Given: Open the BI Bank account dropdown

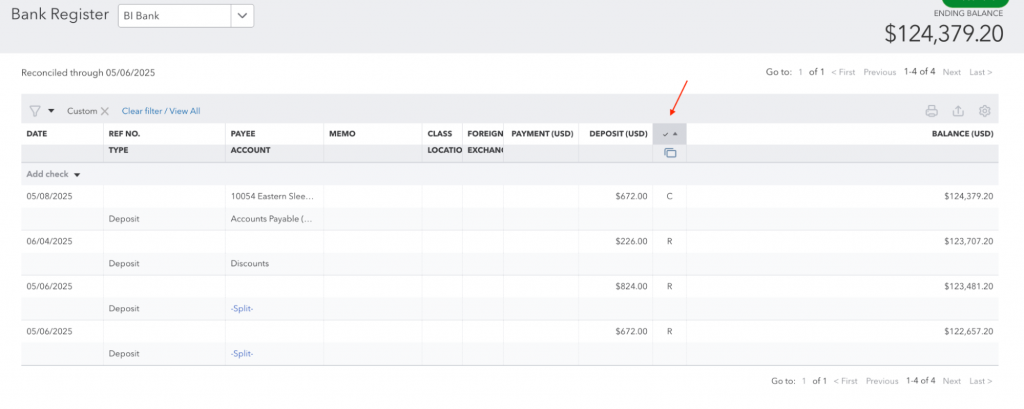Looking at the screenshot, I should click(243, 16).
